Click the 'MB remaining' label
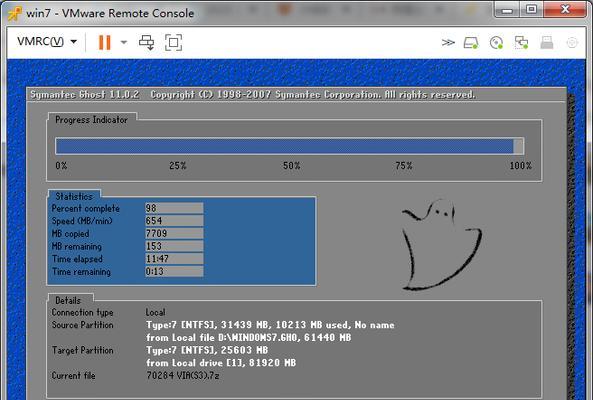The height and width of the screenshot is (400, 593). click(x=77, y=247)
